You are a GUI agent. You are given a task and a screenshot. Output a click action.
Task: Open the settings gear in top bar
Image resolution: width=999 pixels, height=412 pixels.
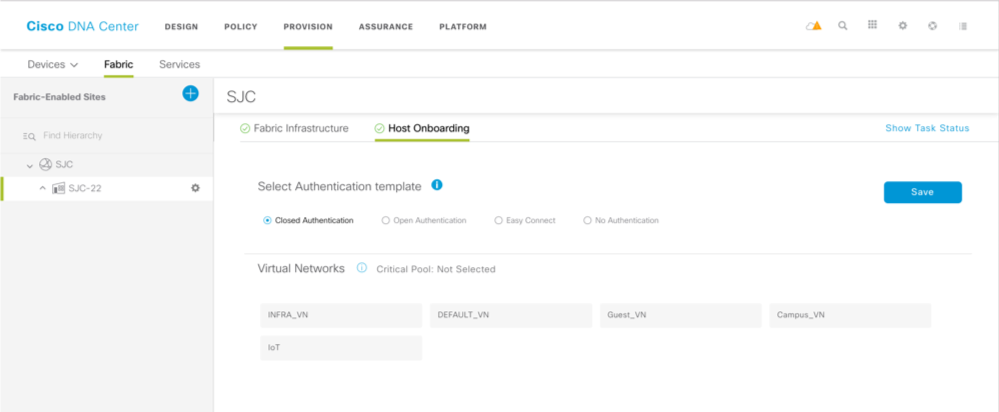click(903, 26)
